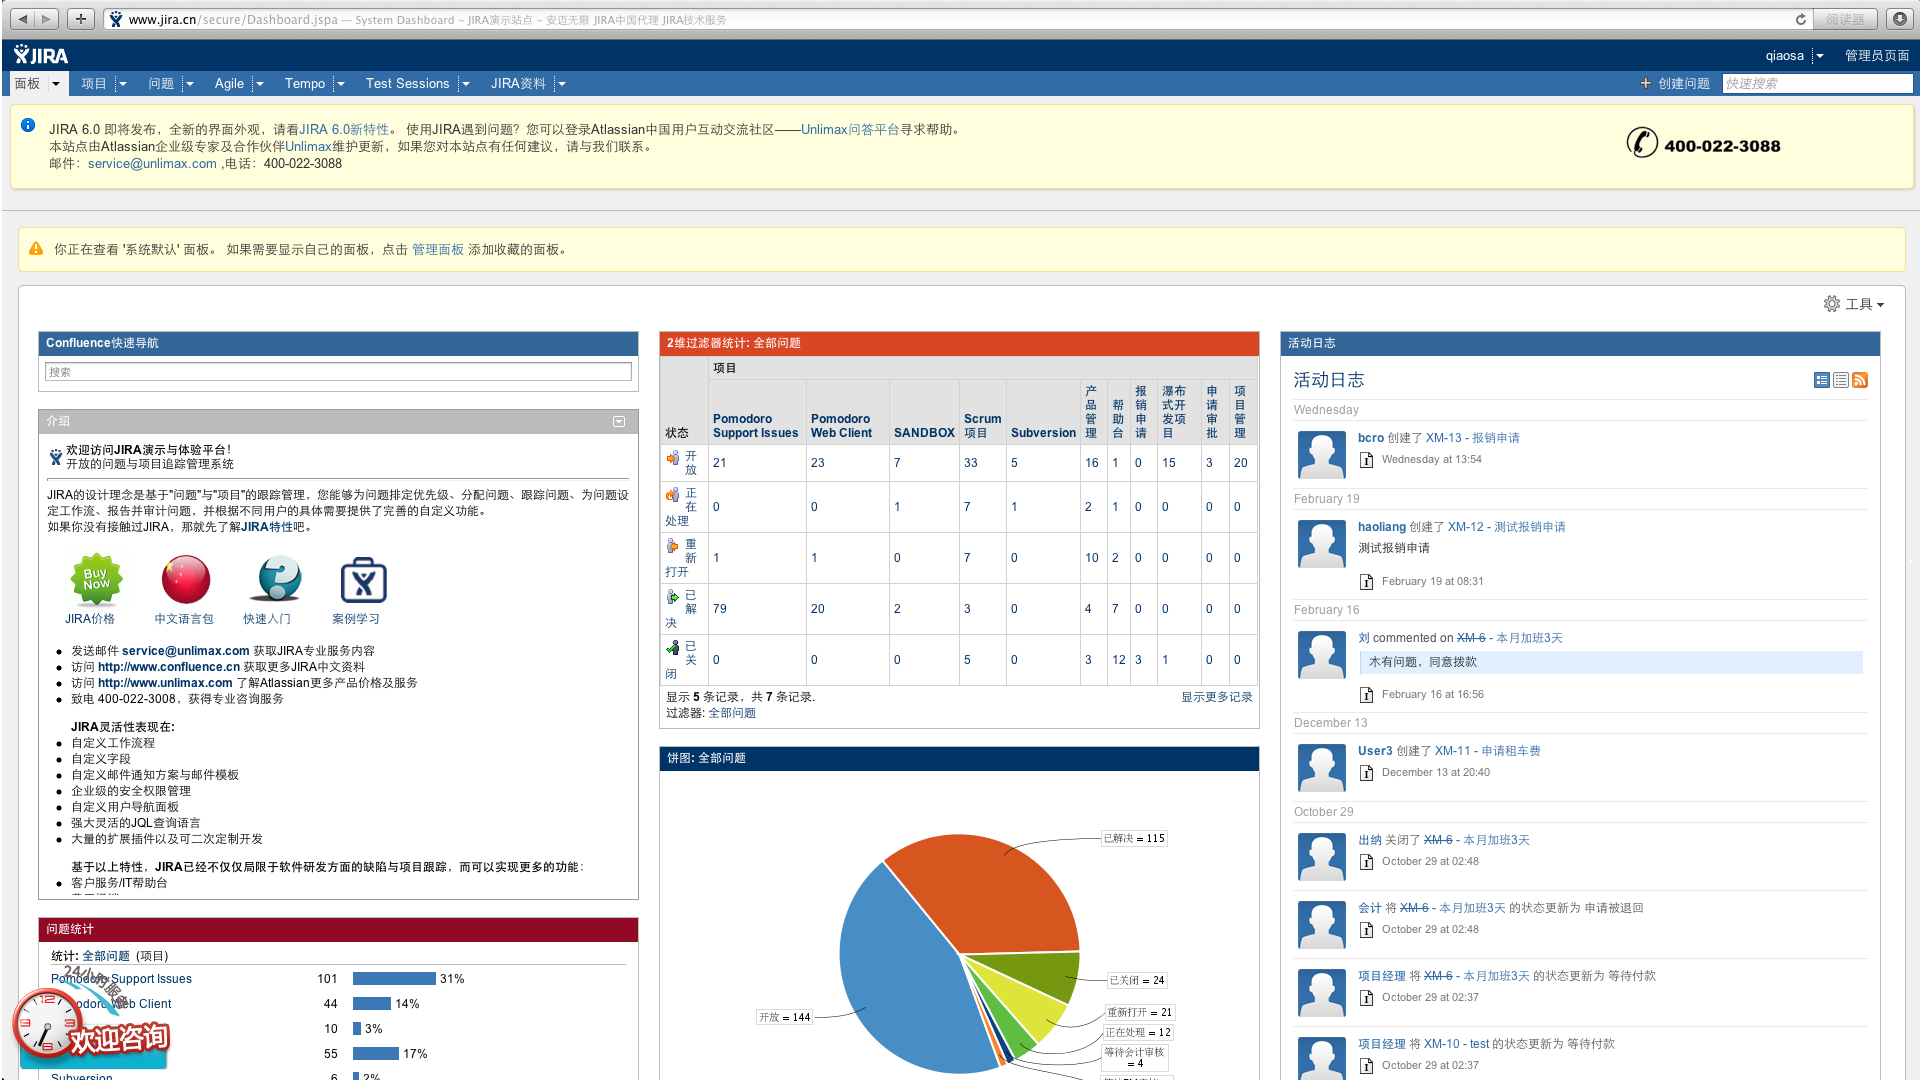Go forward using browser forward arrow

pyautogui.click(x=46, y=19)
